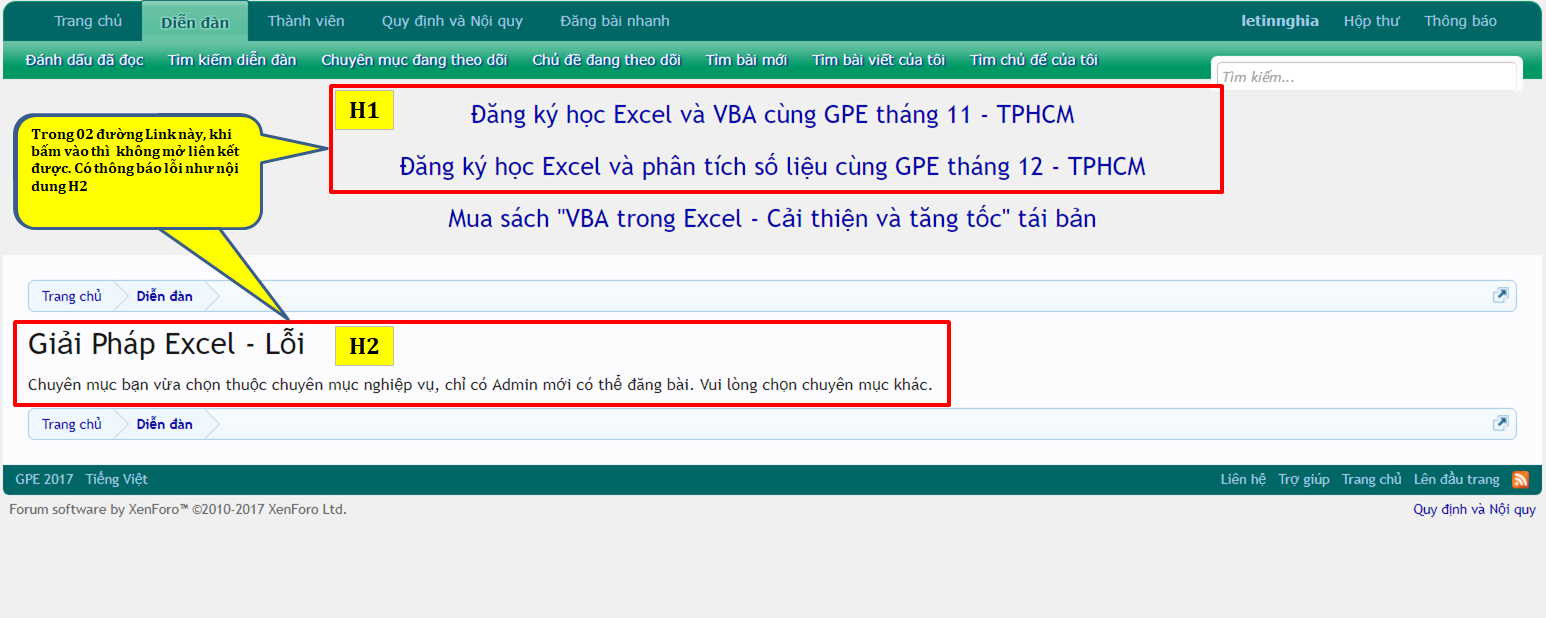
Task: Click Trợ giúp footer link
Action: pos(1304,480)
